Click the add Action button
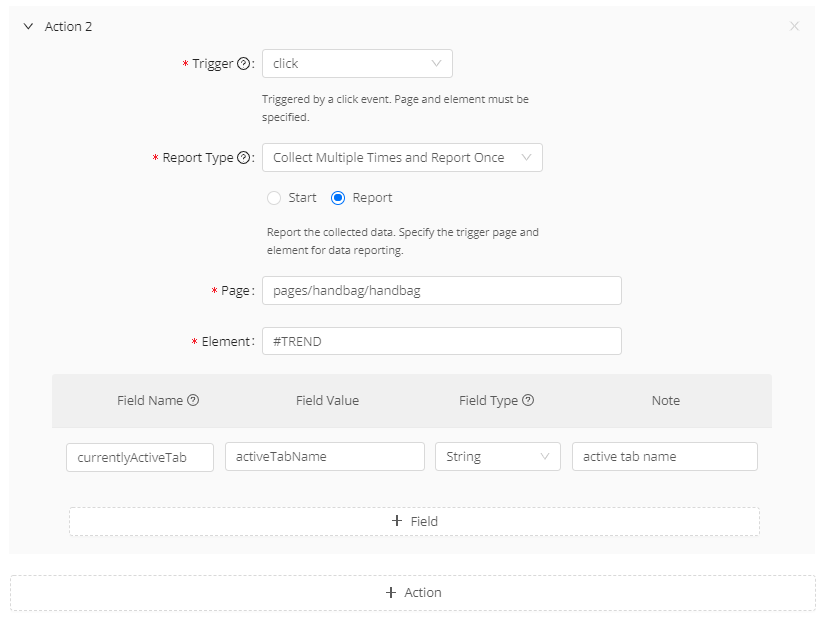This screenshot has width=829, height=623. pos(413,593)
